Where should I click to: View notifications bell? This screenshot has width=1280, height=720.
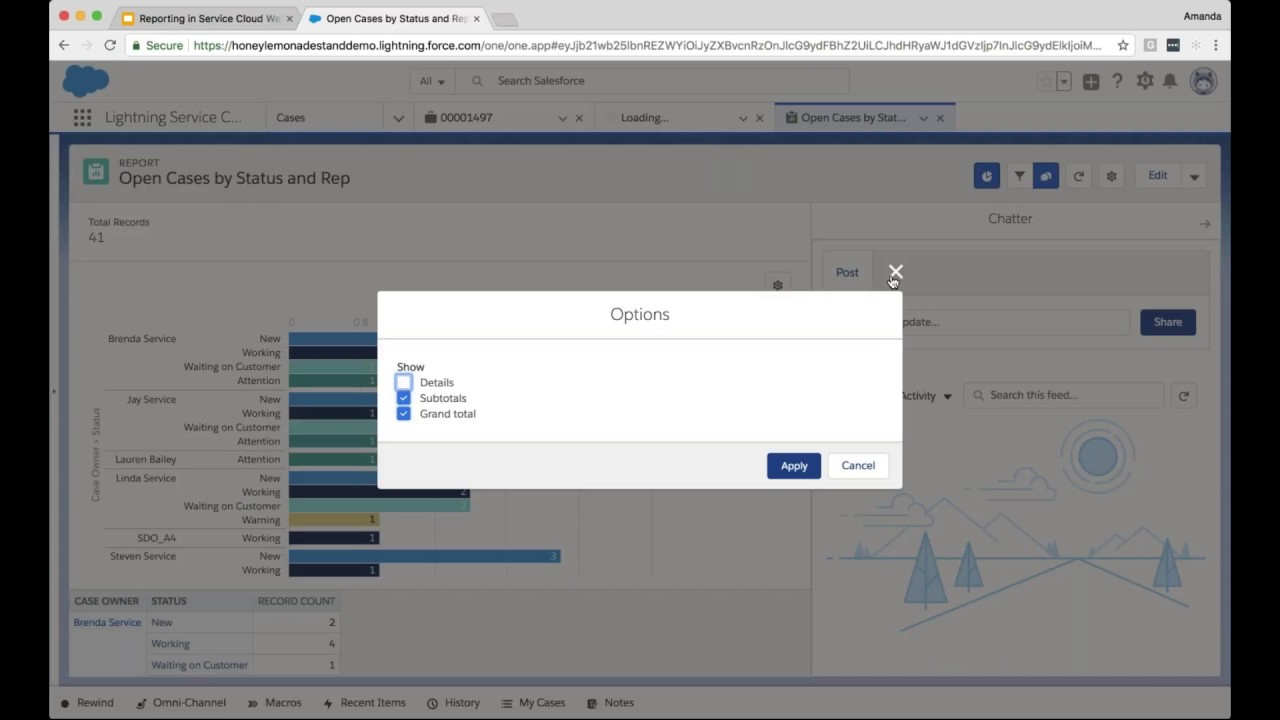pyautogui.click(x=1170, y=81)
